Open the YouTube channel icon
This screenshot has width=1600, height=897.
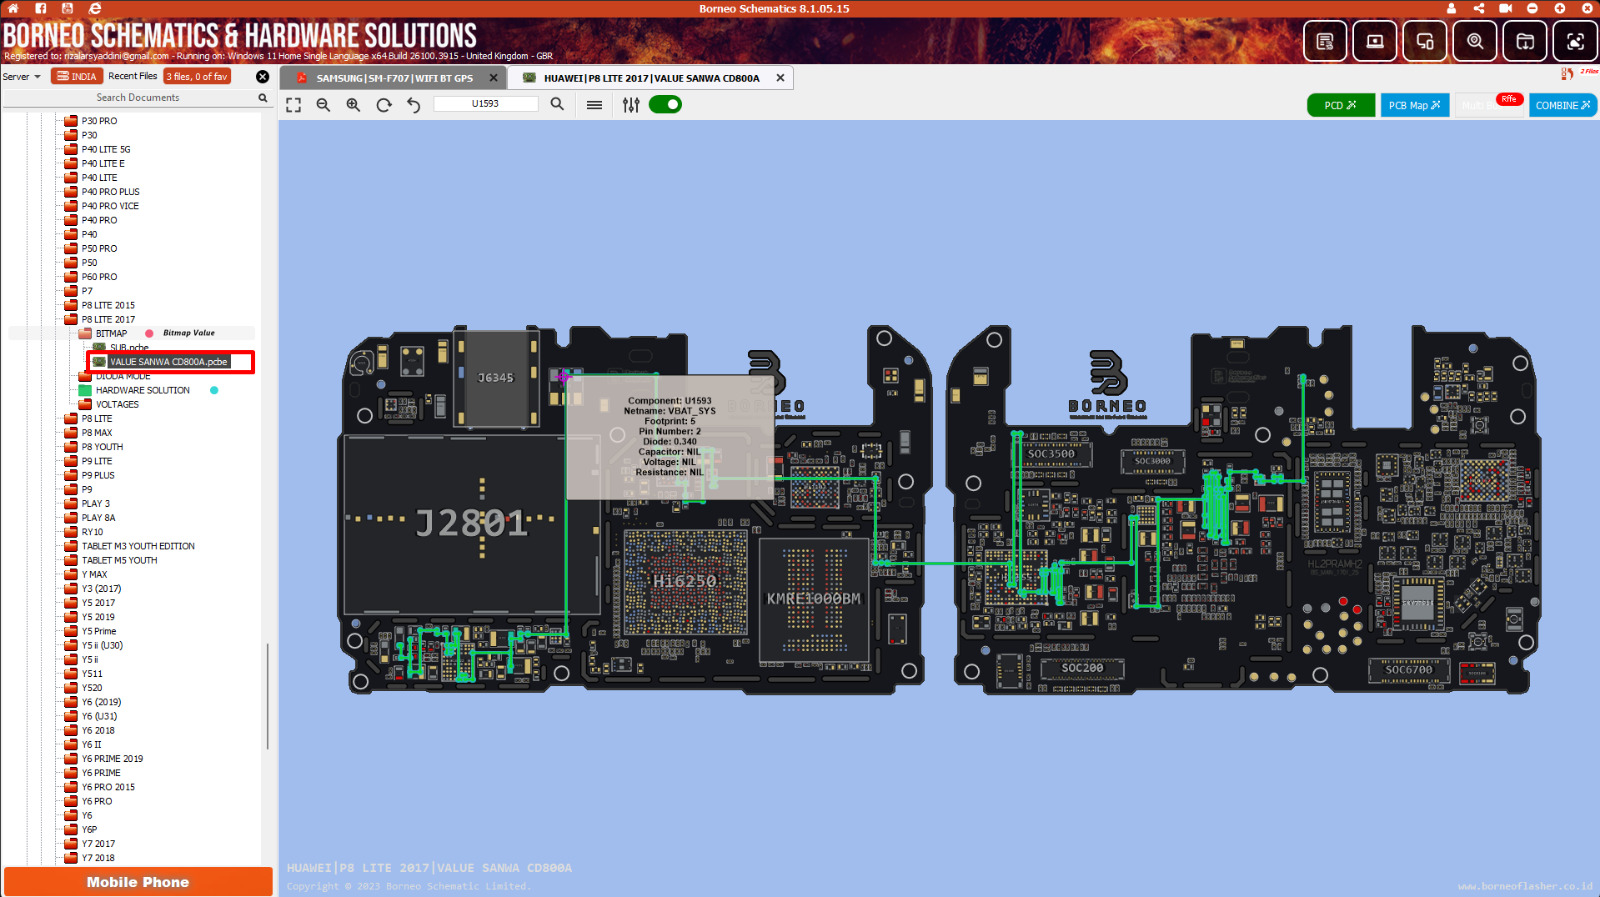click(x=68, y=8)
